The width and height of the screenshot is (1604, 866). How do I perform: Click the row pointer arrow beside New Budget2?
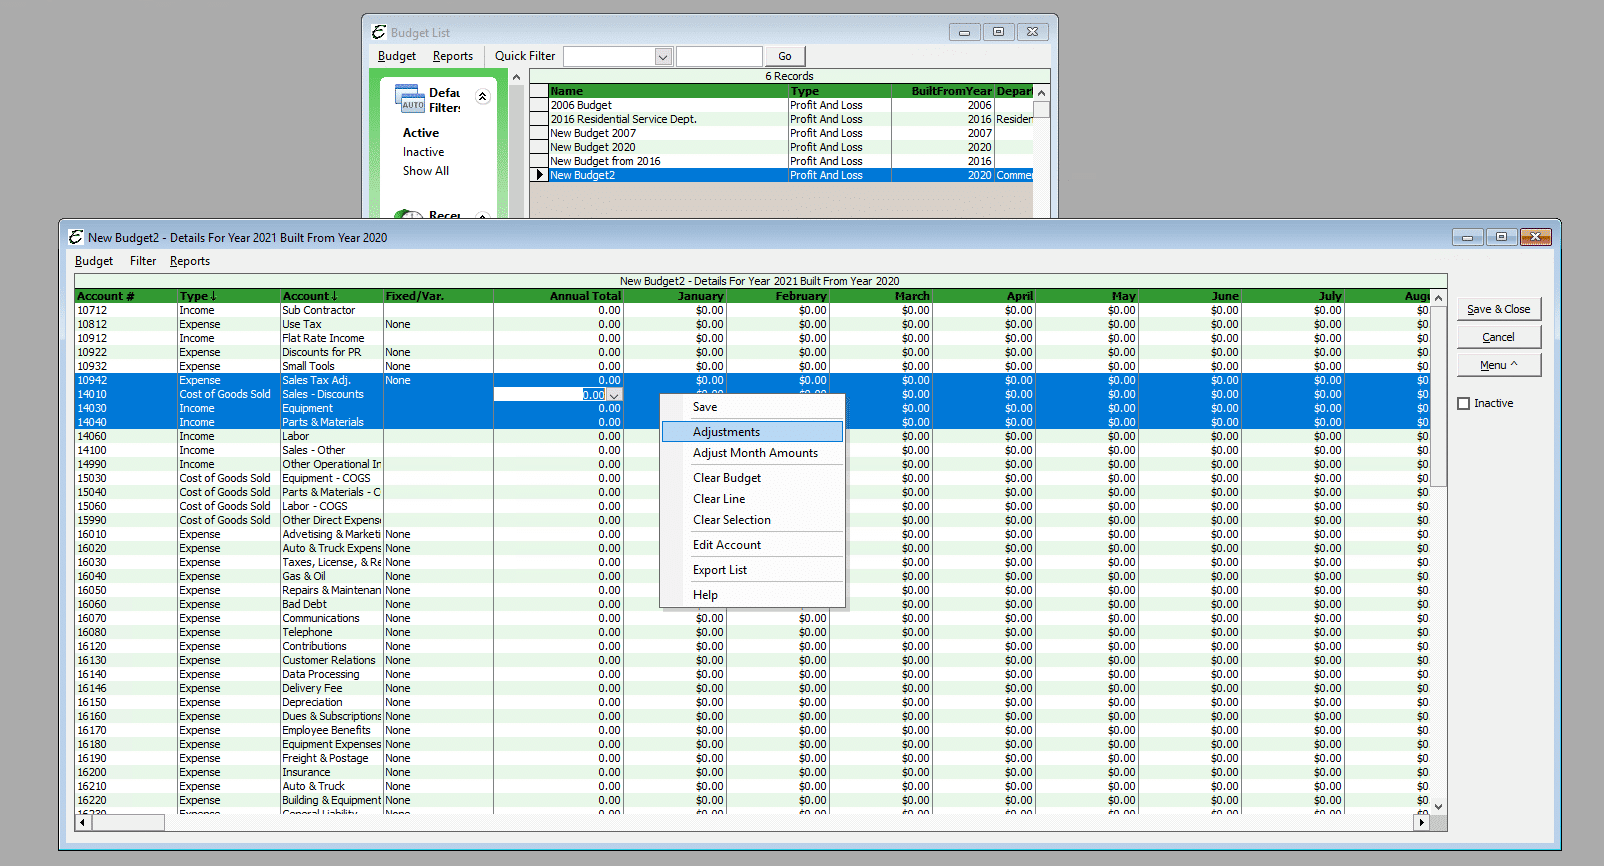point(539,175)
